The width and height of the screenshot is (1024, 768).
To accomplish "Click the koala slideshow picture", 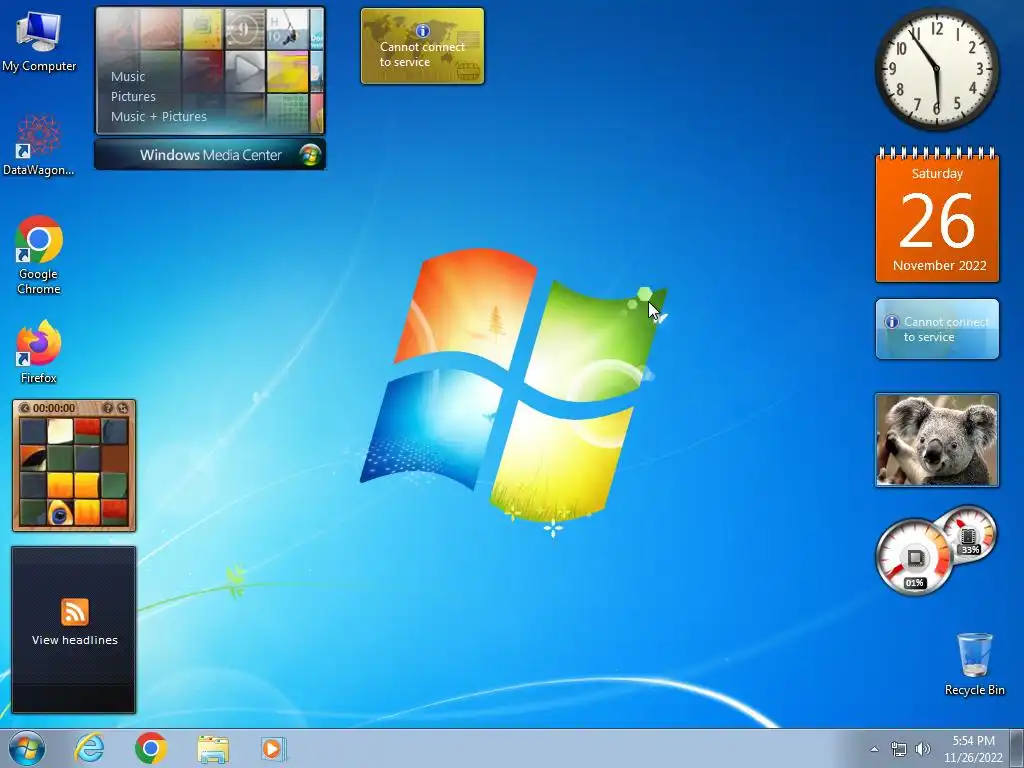I will pyautogui.click(x=936, y=440).
